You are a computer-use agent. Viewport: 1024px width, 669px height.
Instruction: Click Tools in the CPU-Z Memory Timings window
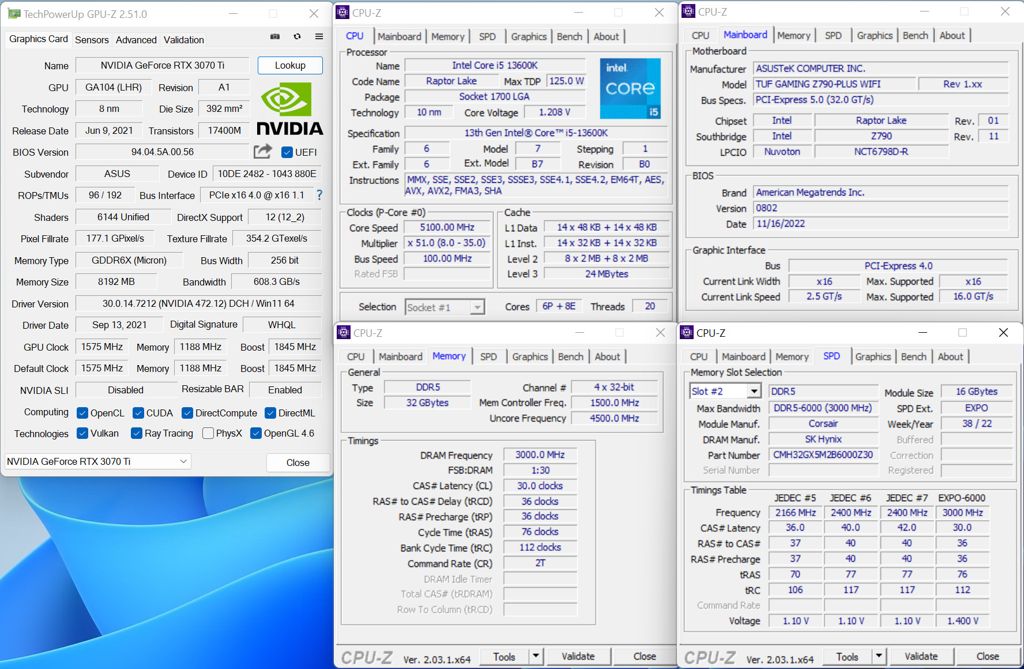pos(504,656)
